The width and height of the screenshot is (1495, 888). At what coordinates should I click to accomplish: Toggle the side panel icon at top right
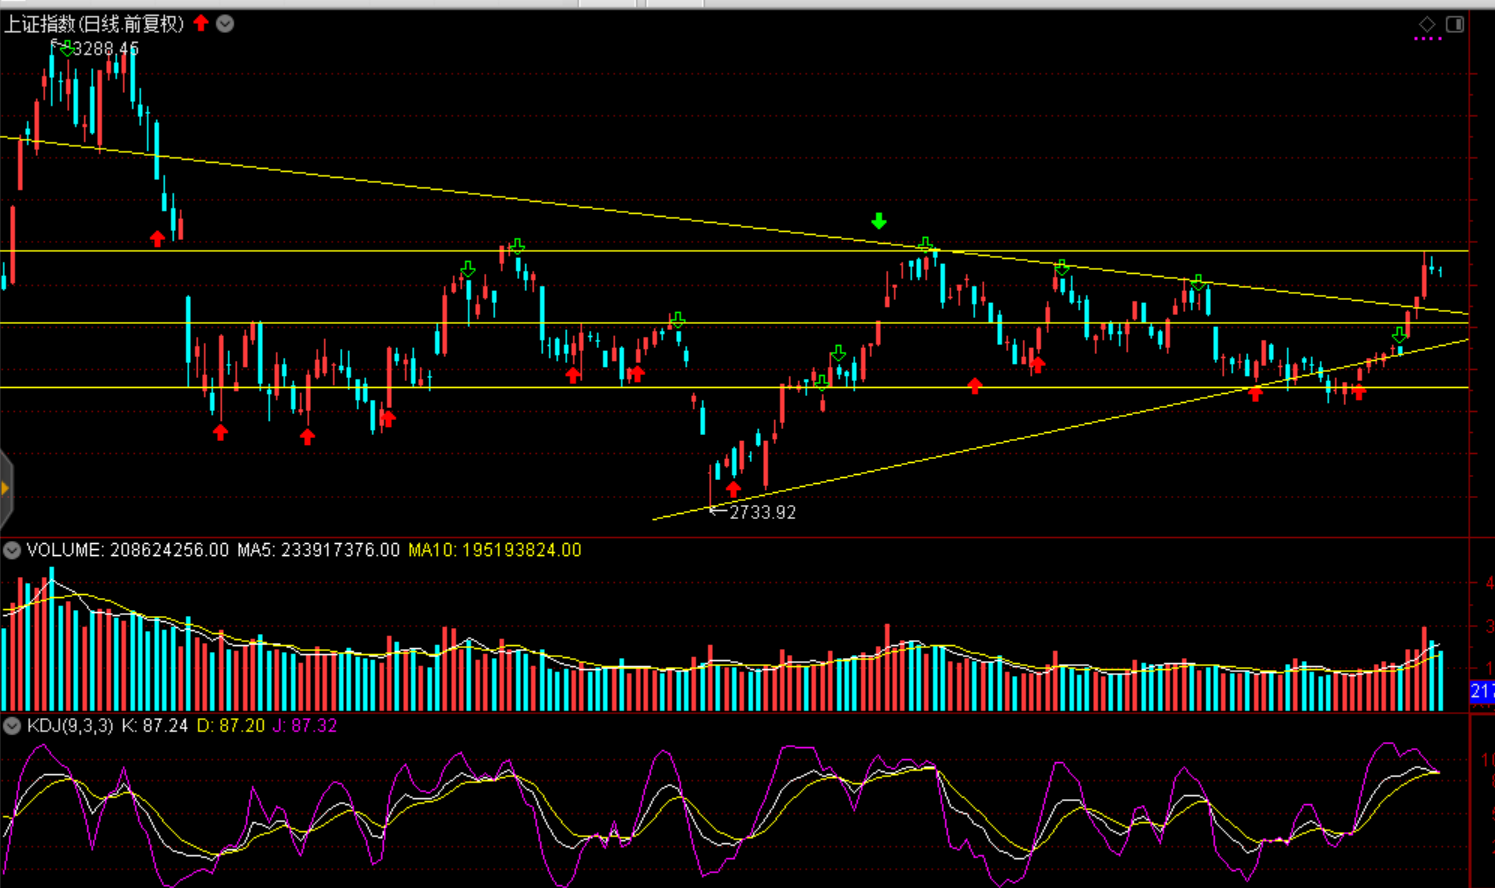[x=1455, y=23]
